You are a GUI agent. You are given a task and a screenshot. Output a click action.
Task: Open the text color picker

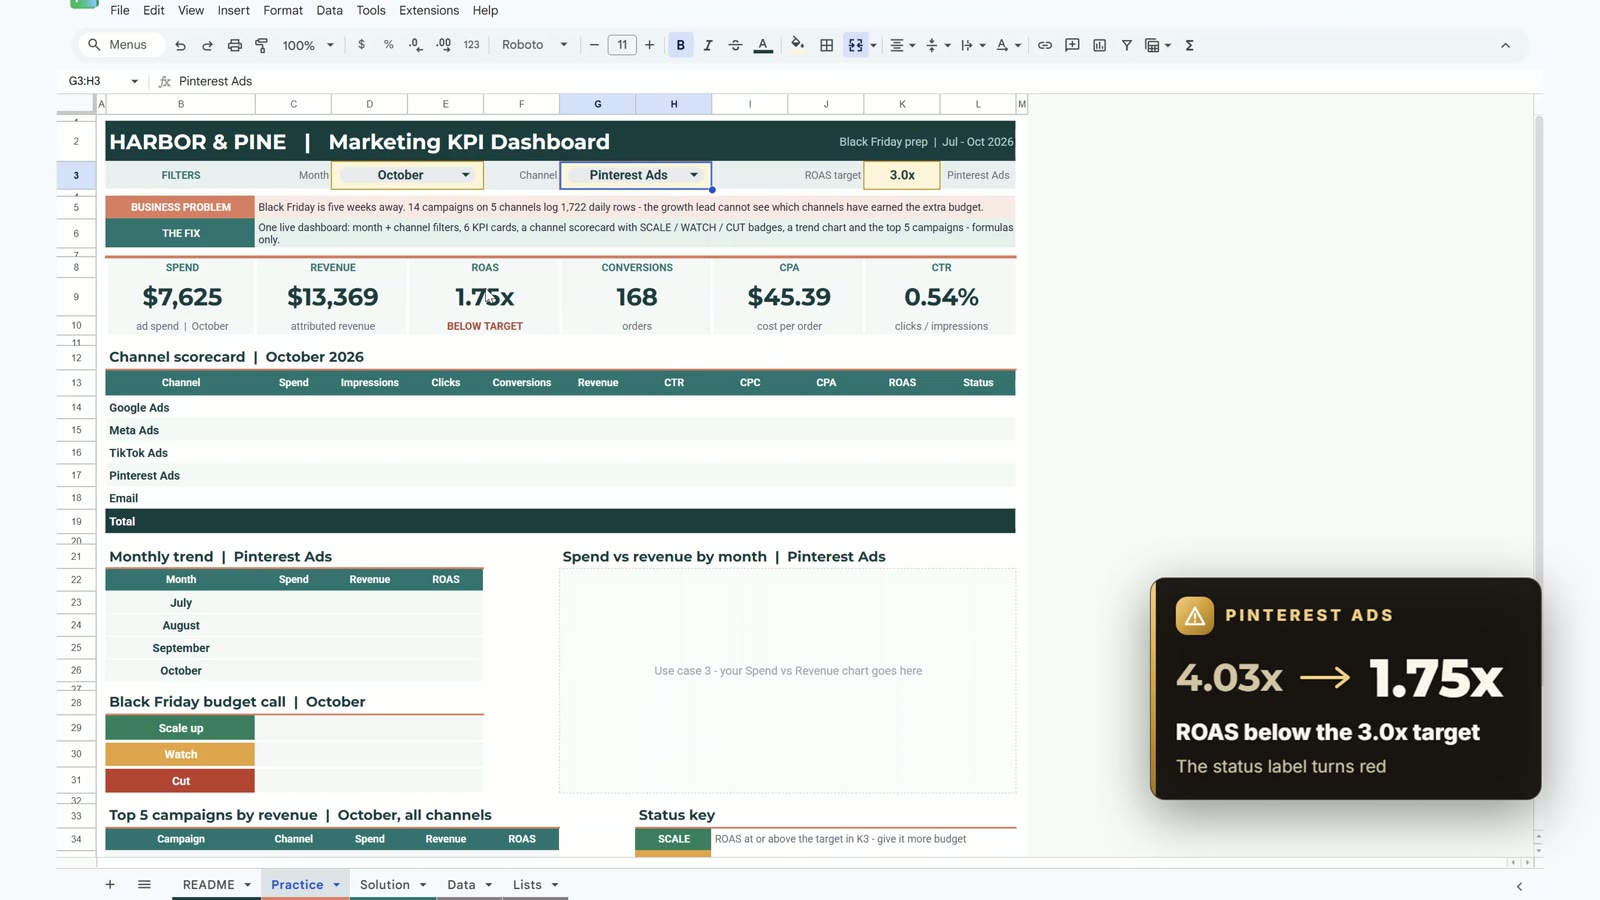[x=763, y=45]
